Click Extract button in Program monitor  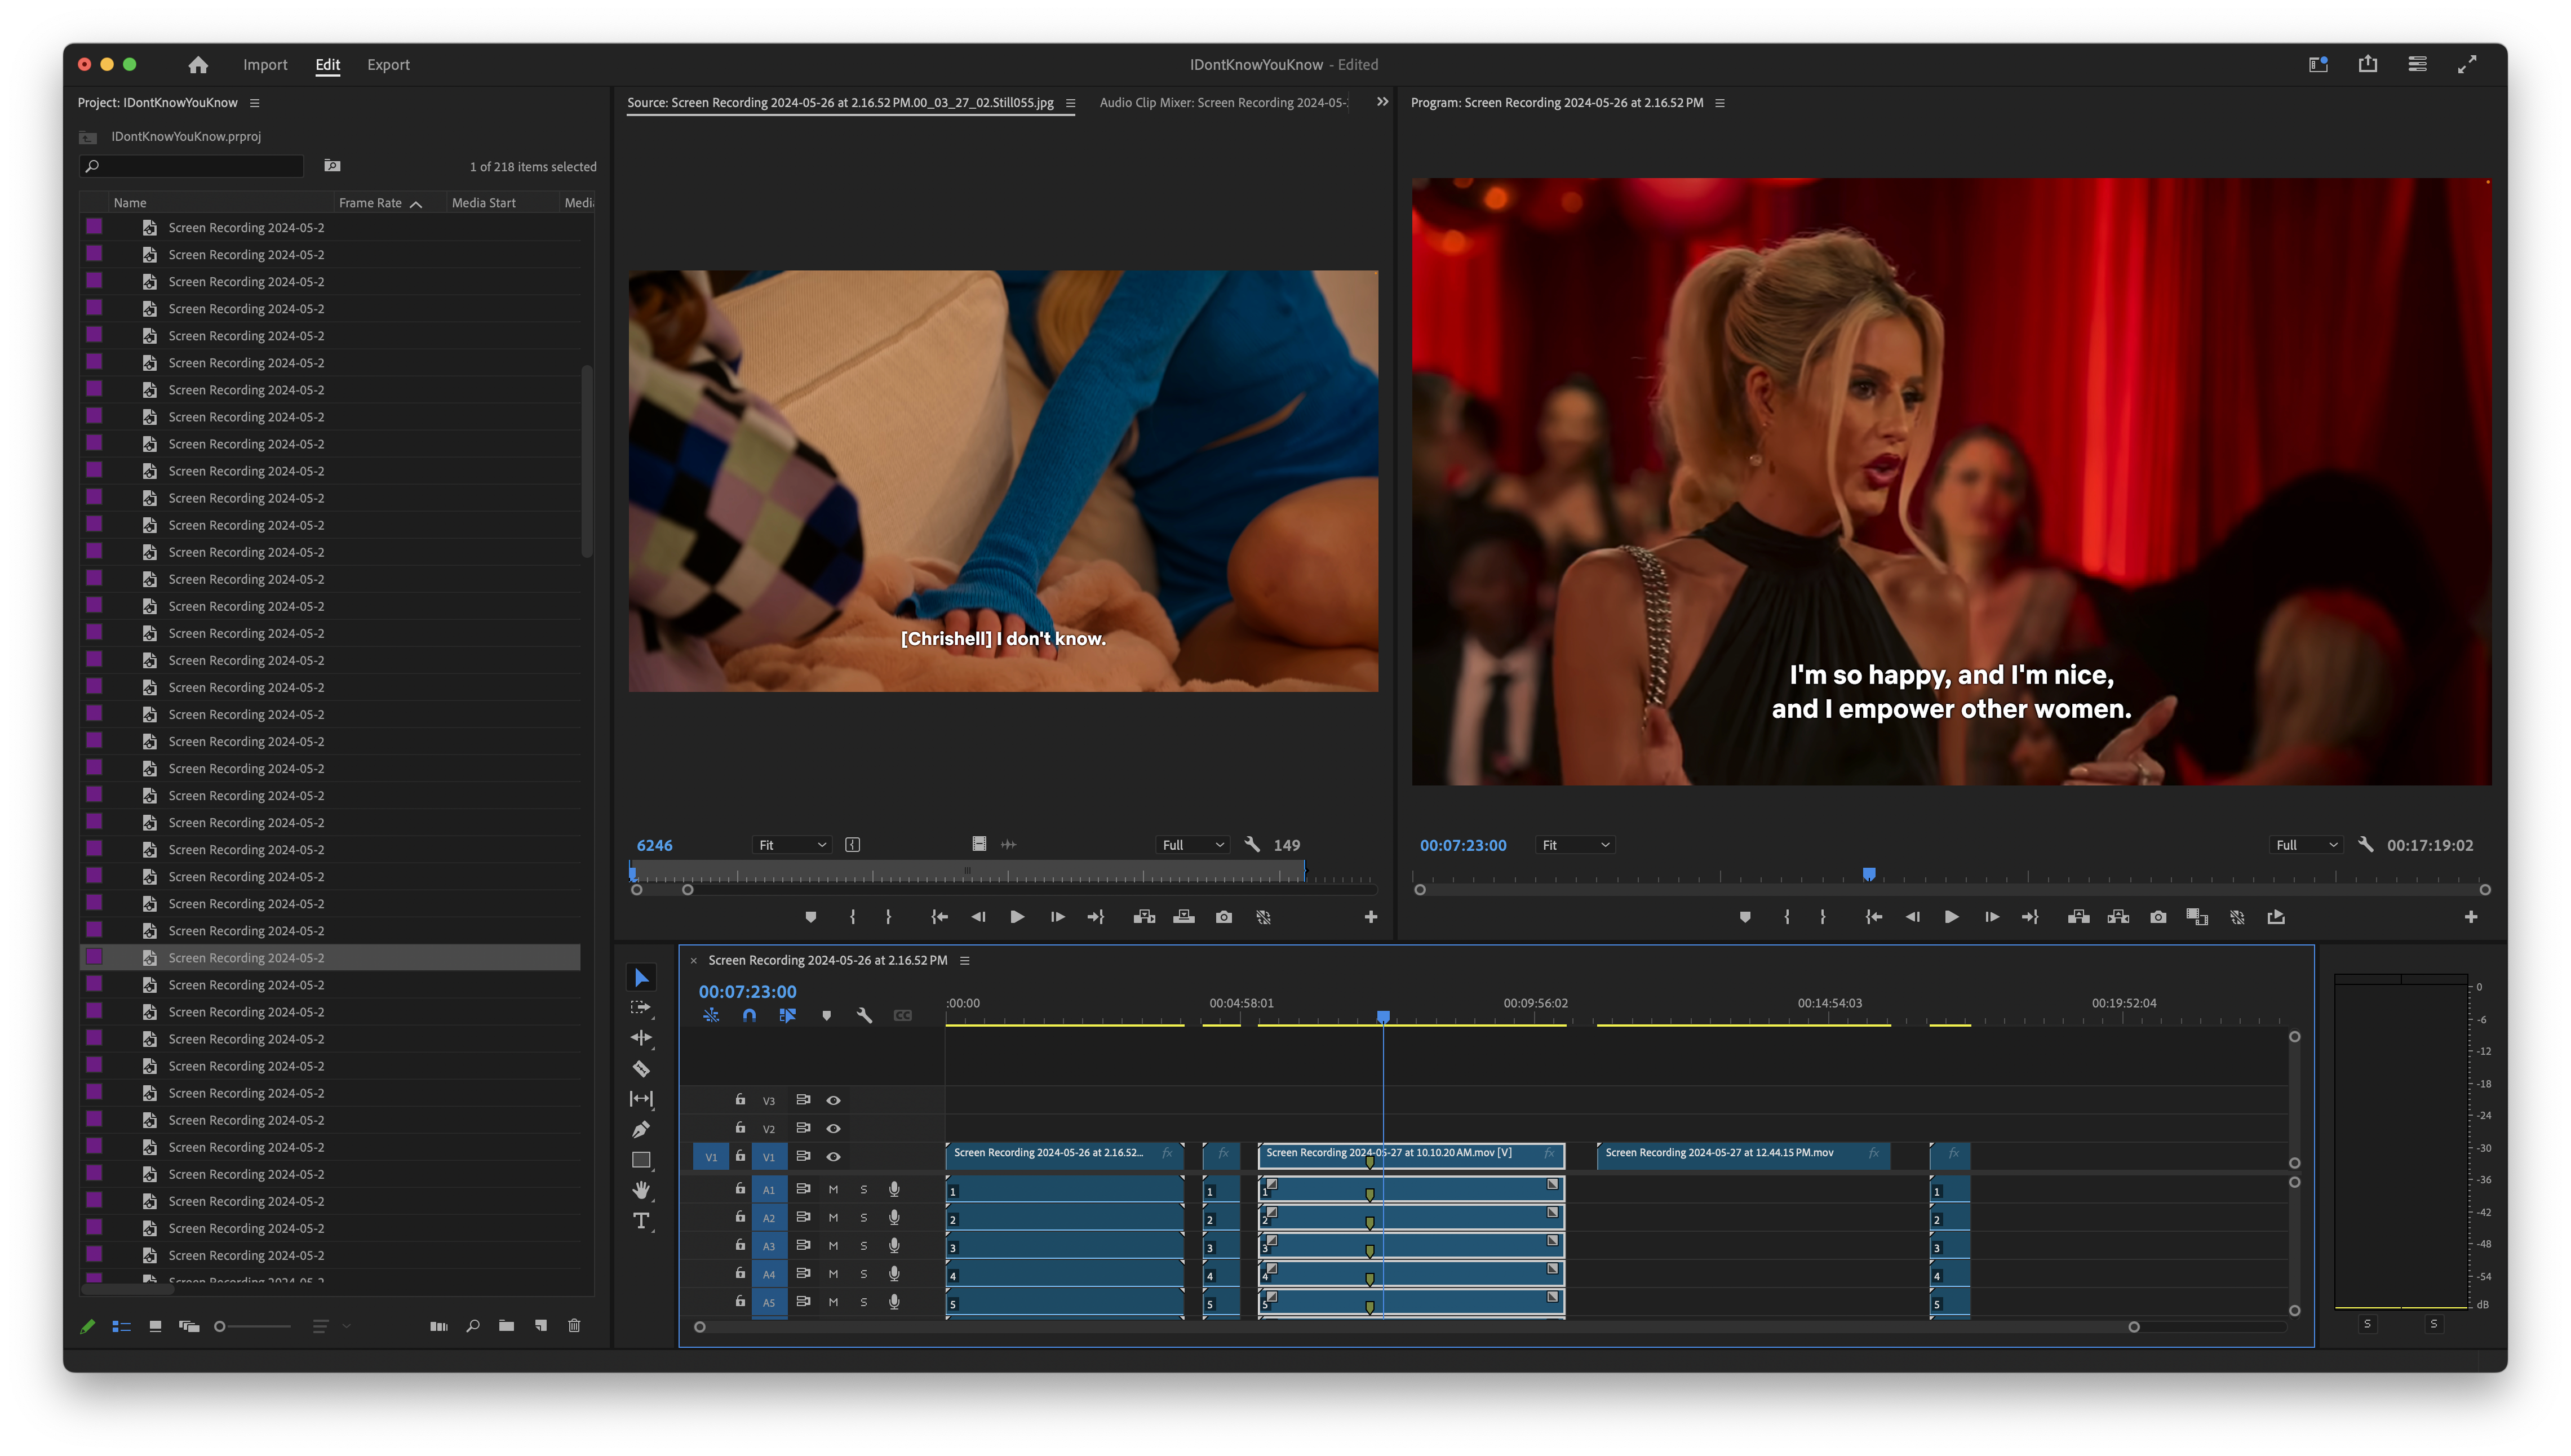tap(2118, 917)
